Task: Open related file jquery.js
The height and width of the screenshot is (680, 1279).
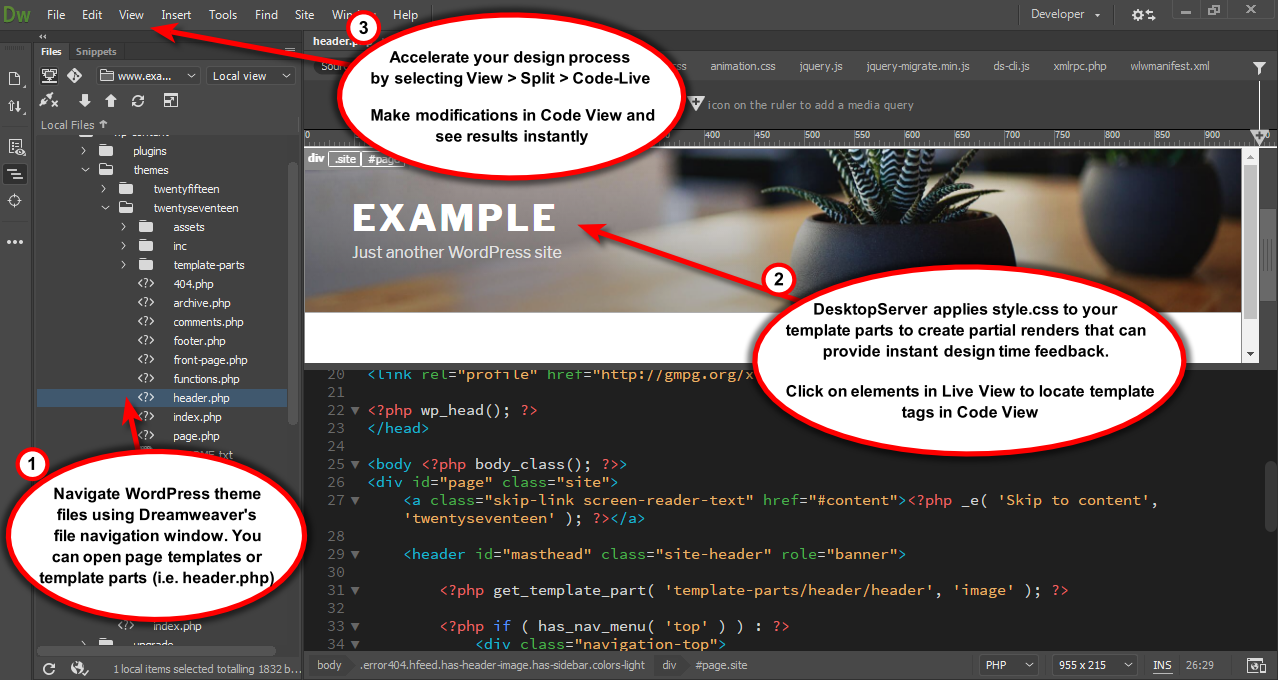Action: click(821, 67)
